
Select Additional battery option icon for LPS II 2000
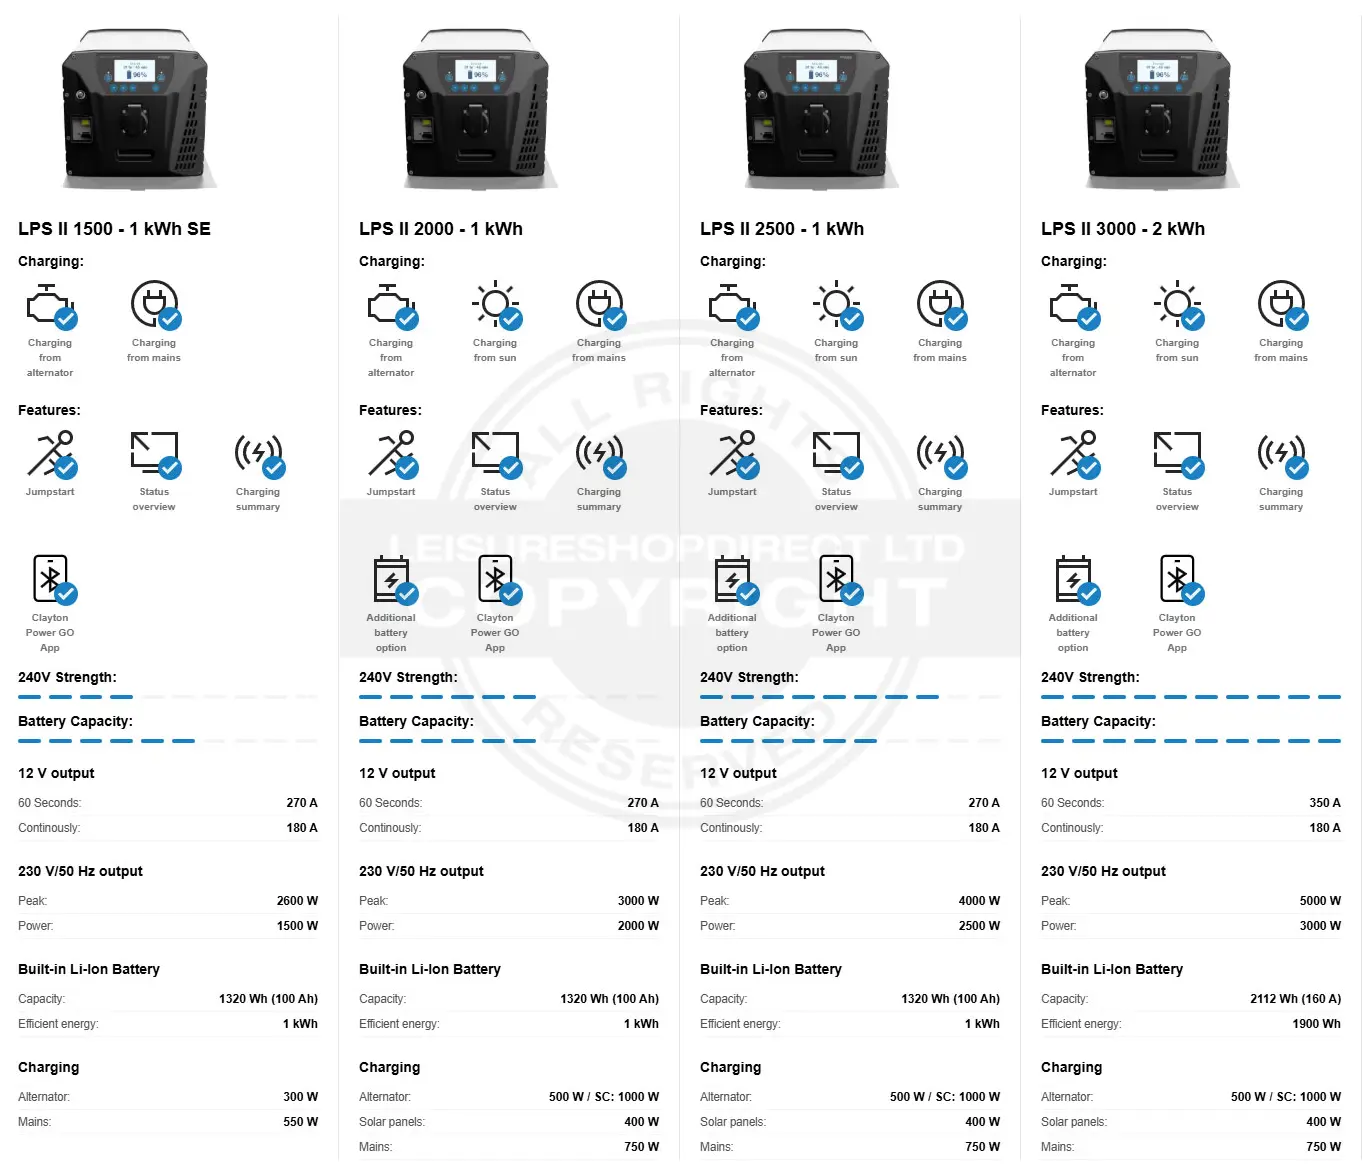pos(391,581)
